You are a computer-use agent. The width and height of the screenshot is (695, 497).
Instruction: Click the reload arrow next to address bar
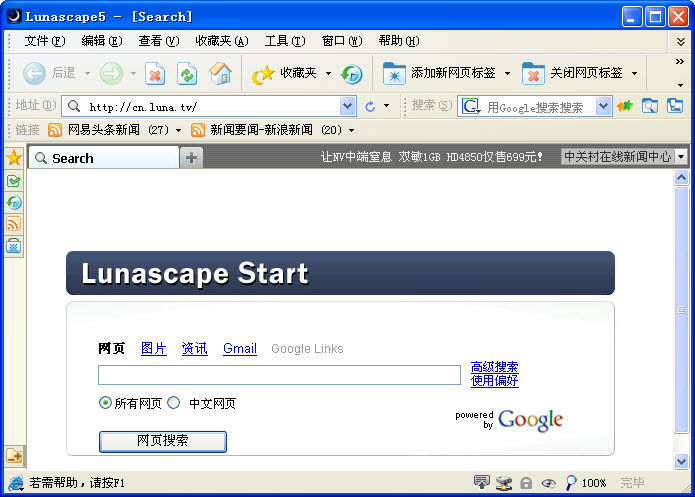pos(370,106)
